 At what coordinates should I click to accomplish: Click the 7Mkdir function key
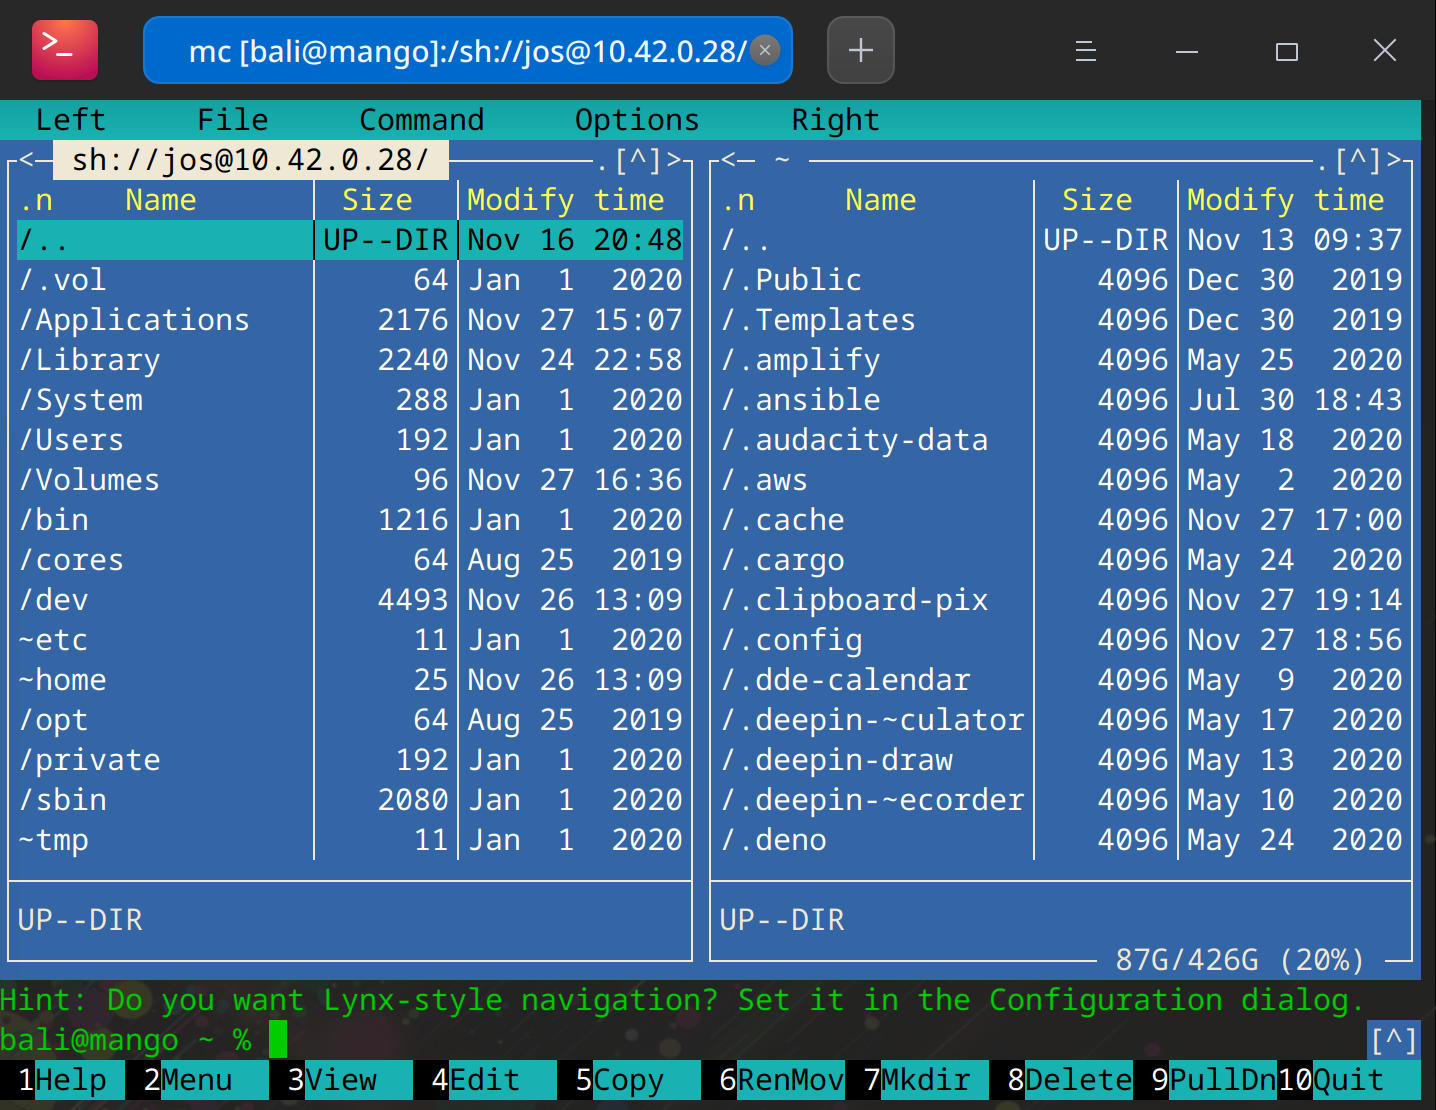[x=917, y=1080]
